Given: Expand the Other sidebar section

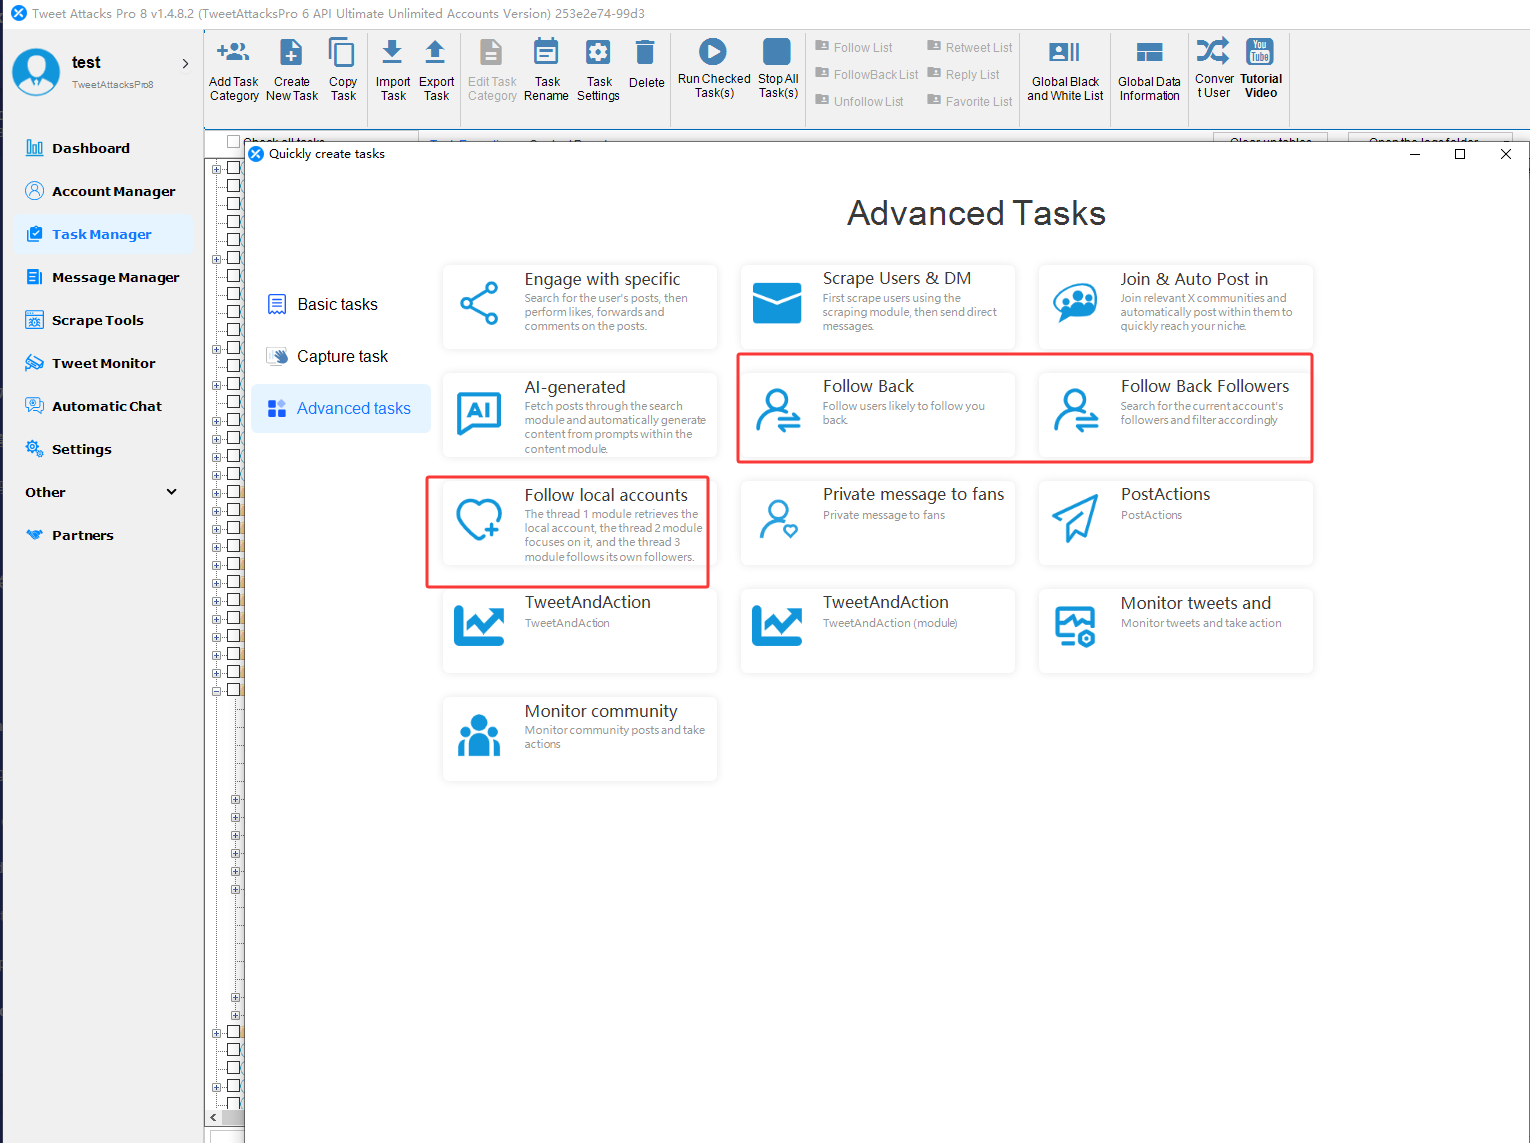Looking at the screenshot, I should point(100,492).
